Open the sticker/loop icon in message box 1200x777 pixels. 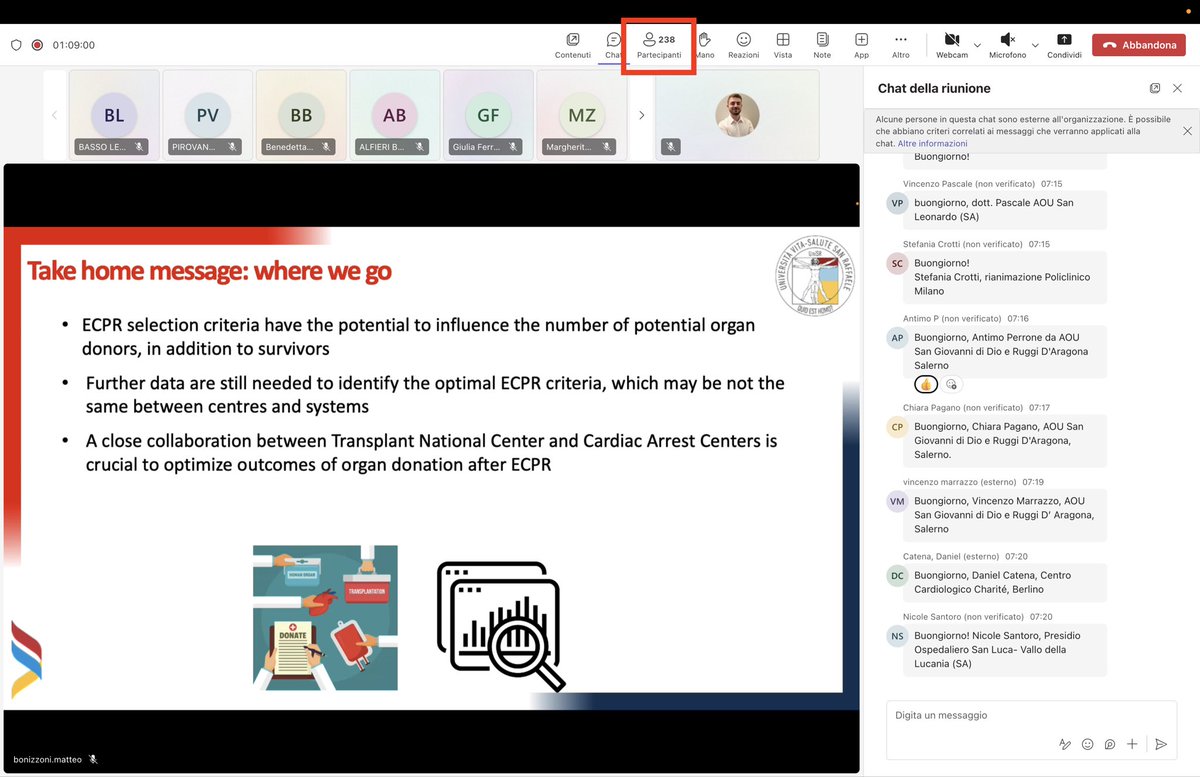[1110, 744]
